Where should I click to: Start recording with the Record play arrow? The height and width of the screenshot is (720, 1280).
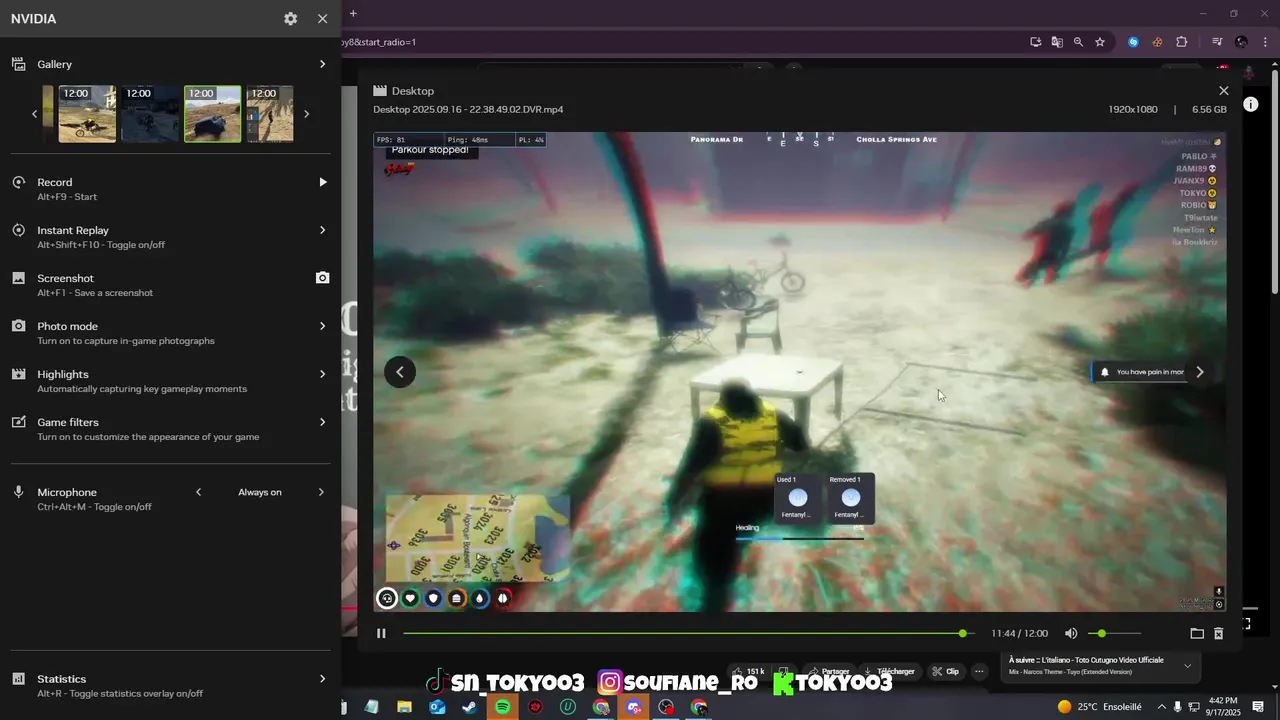point(322,182)
